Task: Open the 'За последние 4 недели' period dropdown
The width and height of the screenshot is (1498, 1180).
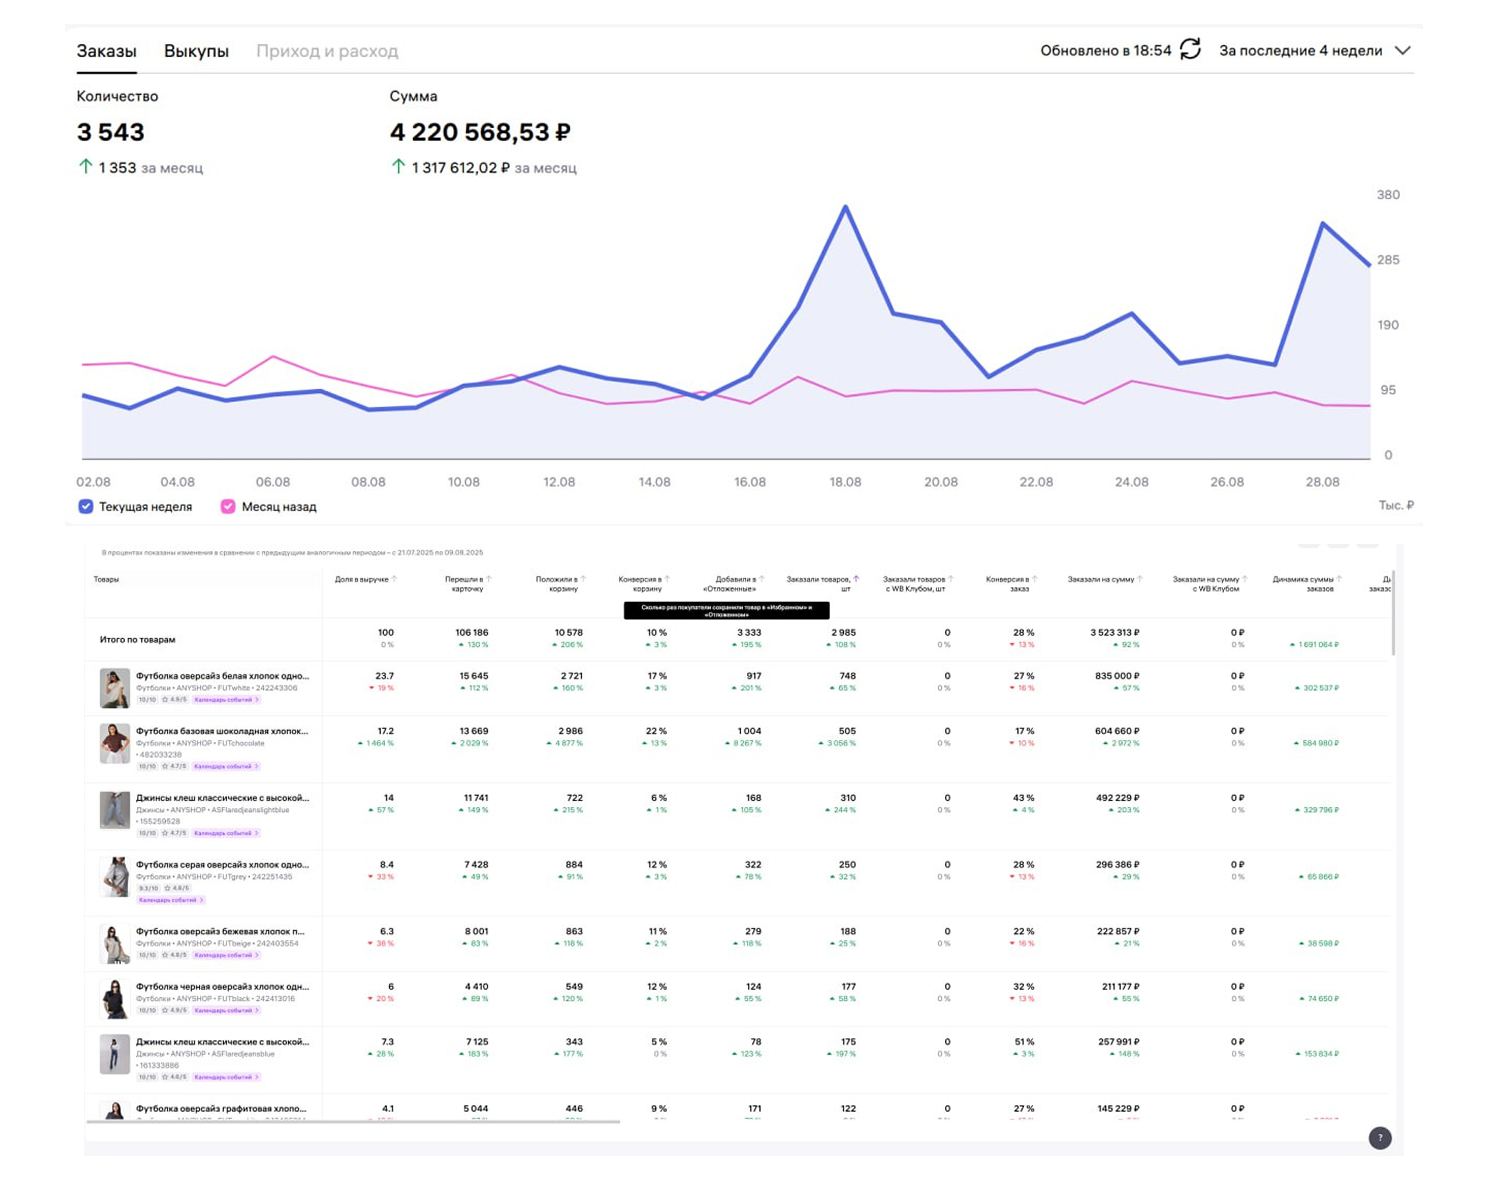Action: [x=1314, y=51]
